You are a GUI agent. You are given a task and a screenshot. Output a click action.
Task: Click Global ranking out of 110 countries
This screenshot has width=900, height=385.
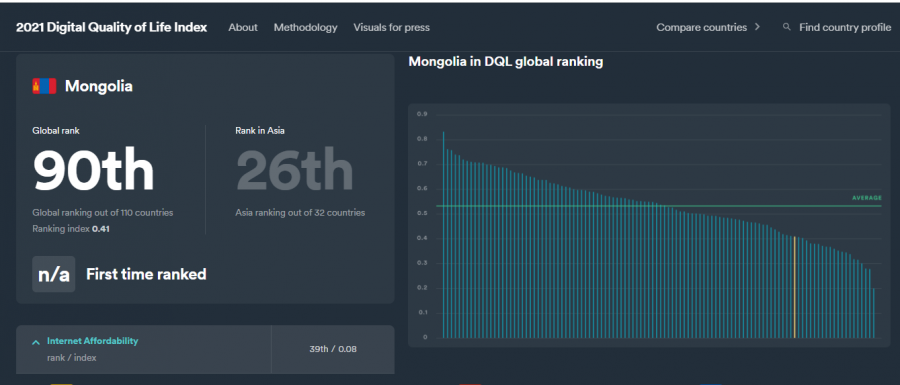pos(103,213)
